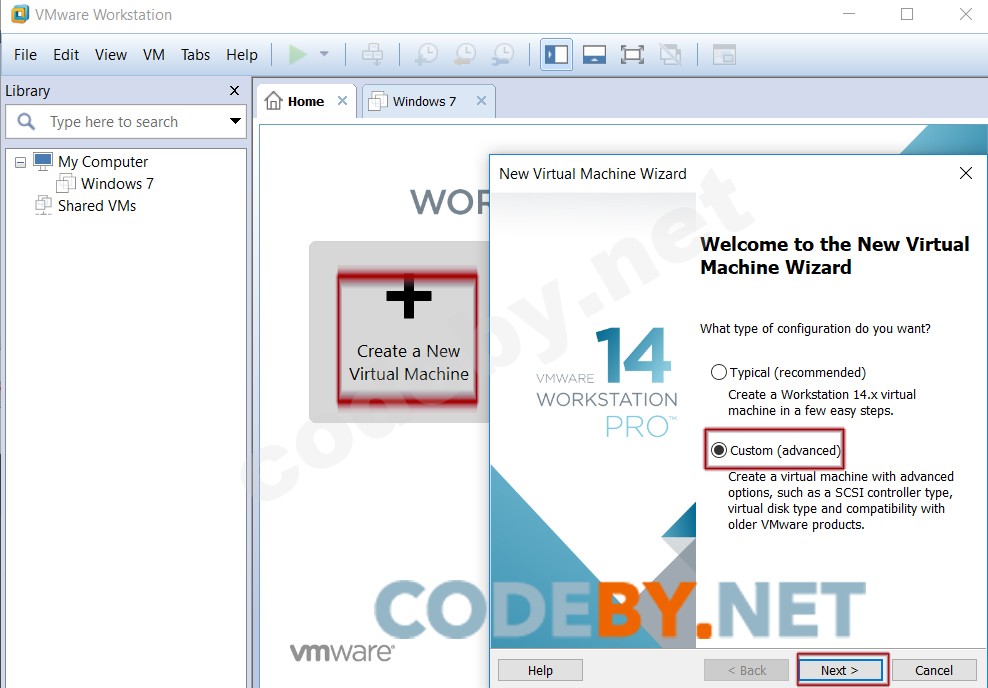Select the Custom (advanced) radio option
Screen dimensions: 988x688
pyautogui.click(x=719, y=450)
